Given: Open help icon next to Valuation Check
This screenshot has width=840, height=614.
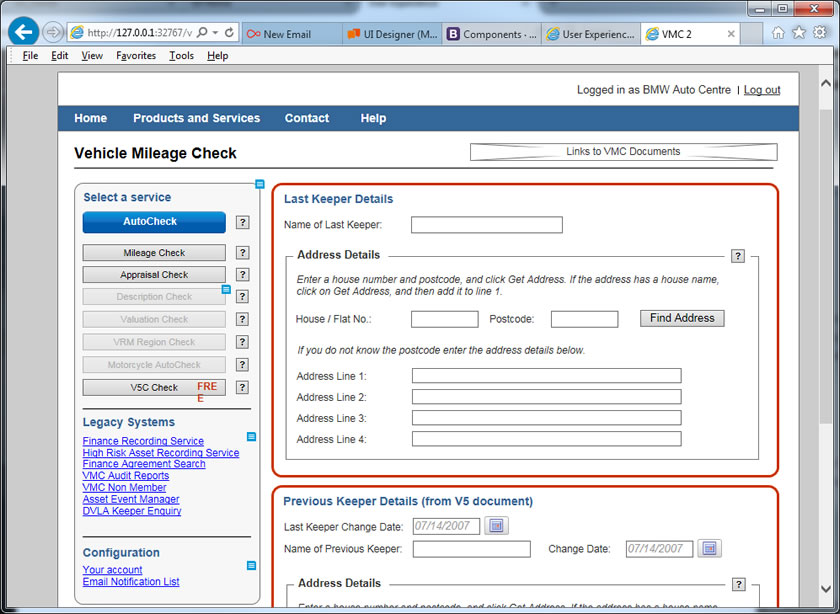Looking at the screenshot, I should [243, 319].
